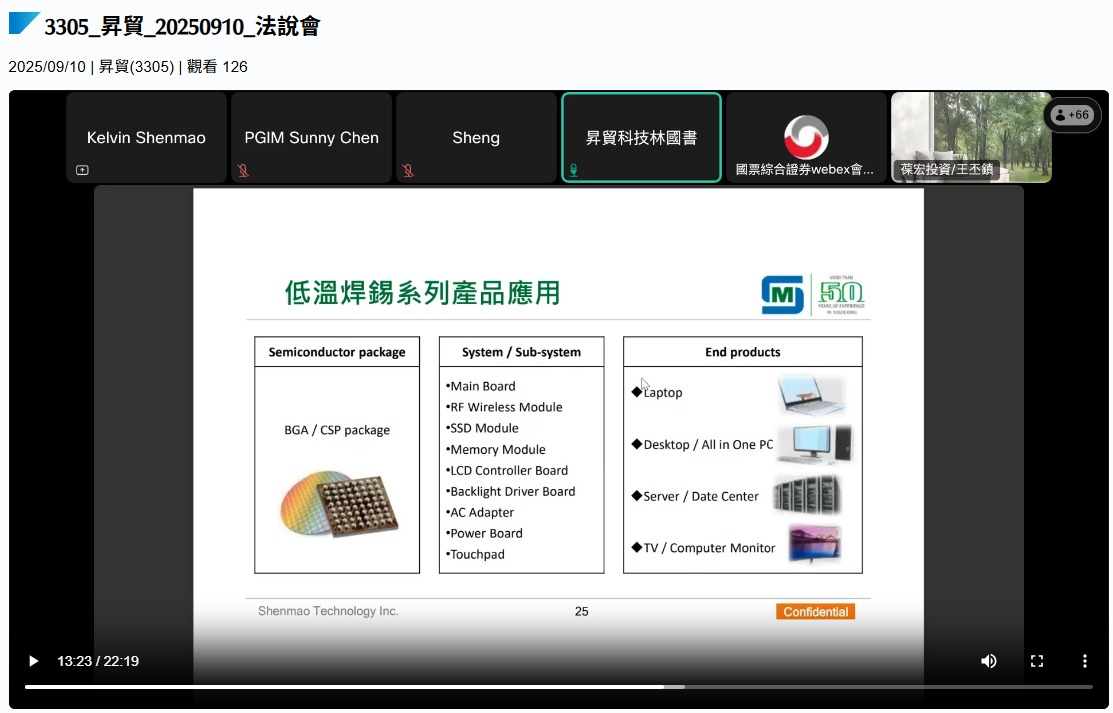Click the Shenmao SM logo on slide
This screenshot has height=713, width=1113.
[782, 294]
